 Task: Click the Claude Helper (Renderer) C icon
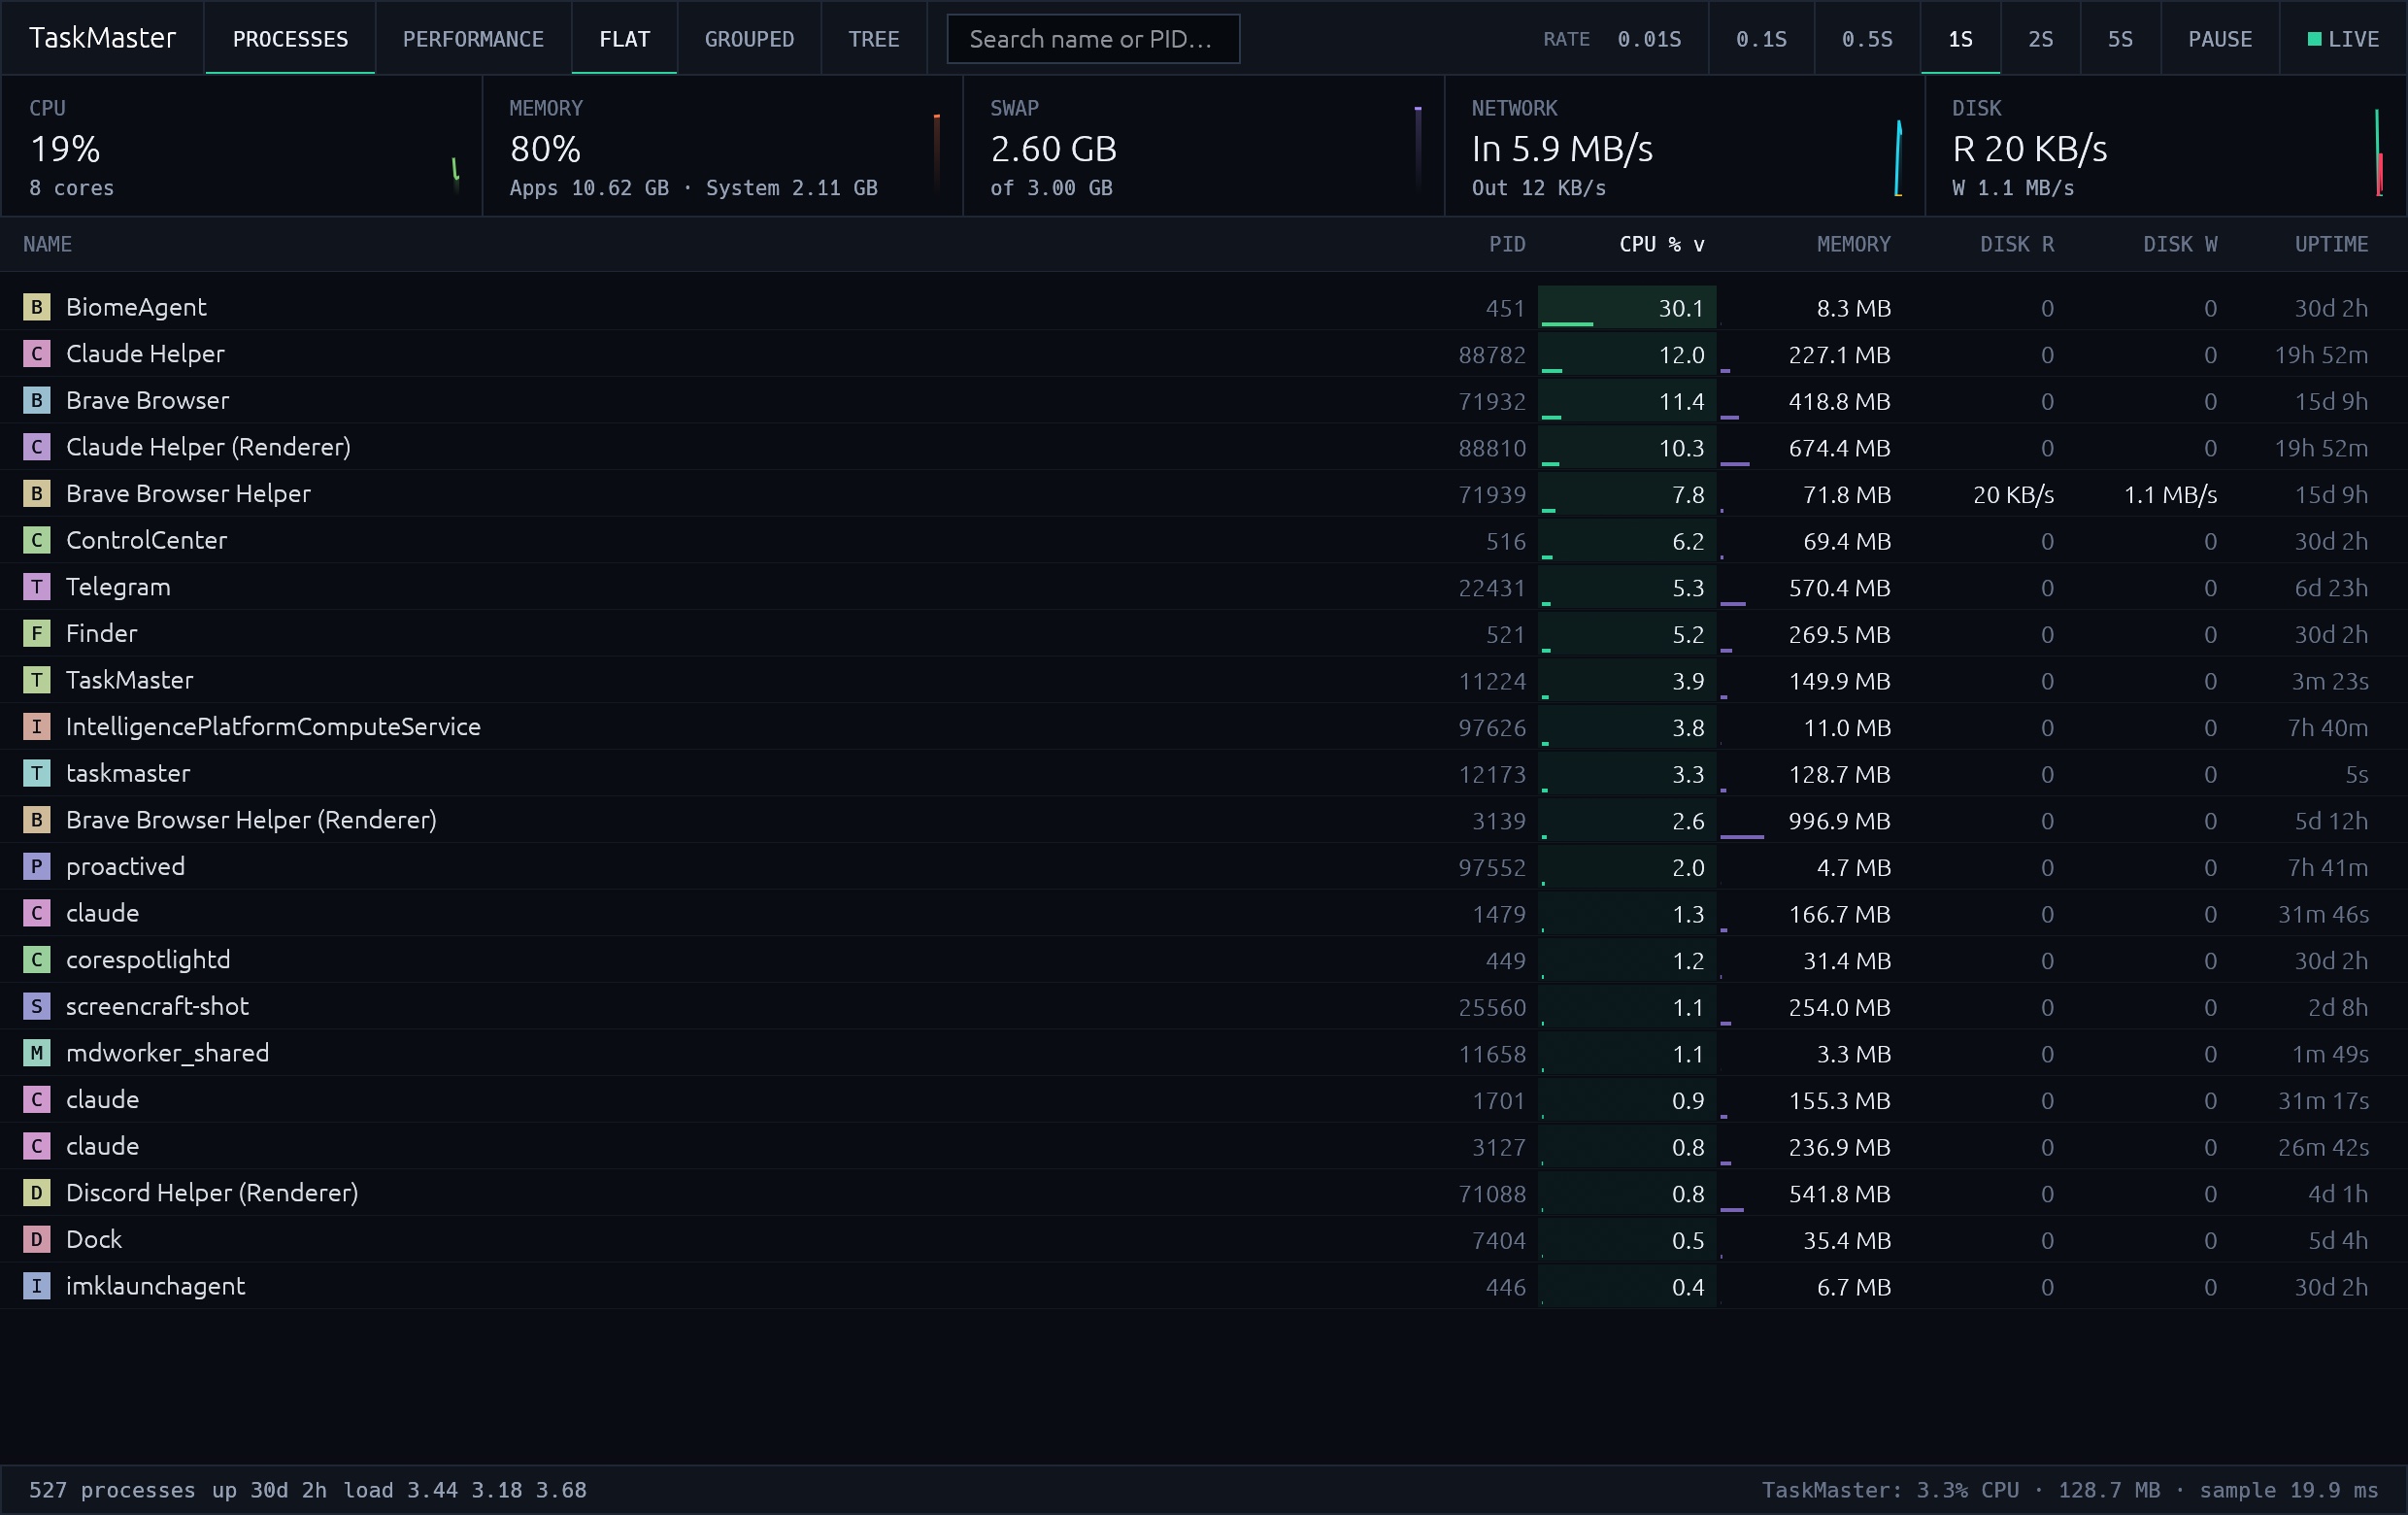(37, 447)
